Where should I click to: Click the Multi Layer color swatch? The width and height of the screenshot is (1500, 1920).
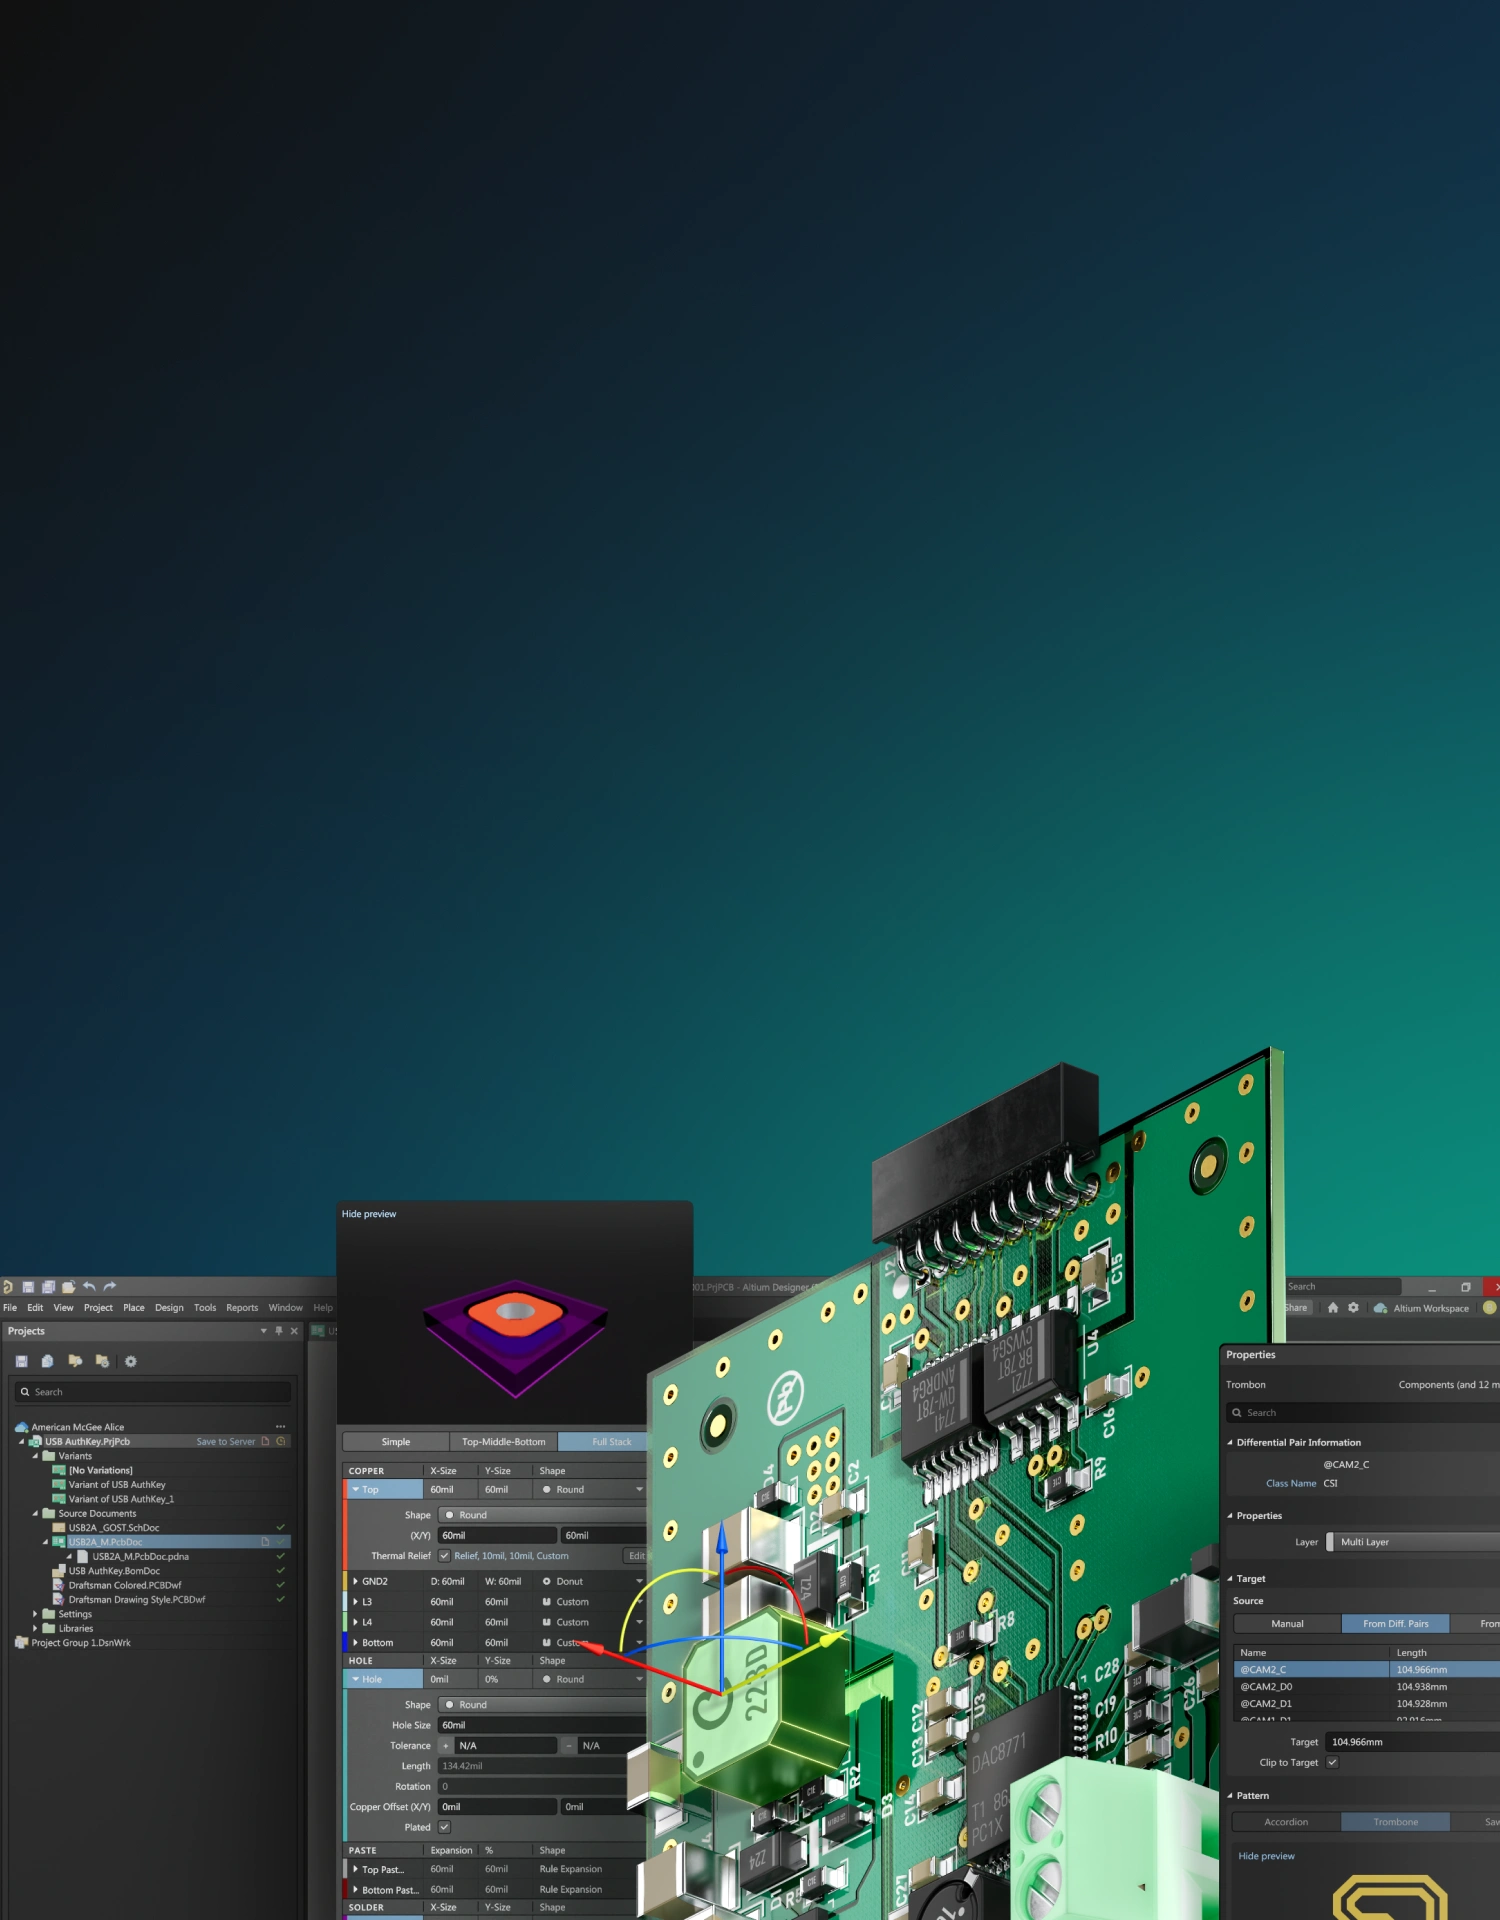(x=1330, y=1542)
